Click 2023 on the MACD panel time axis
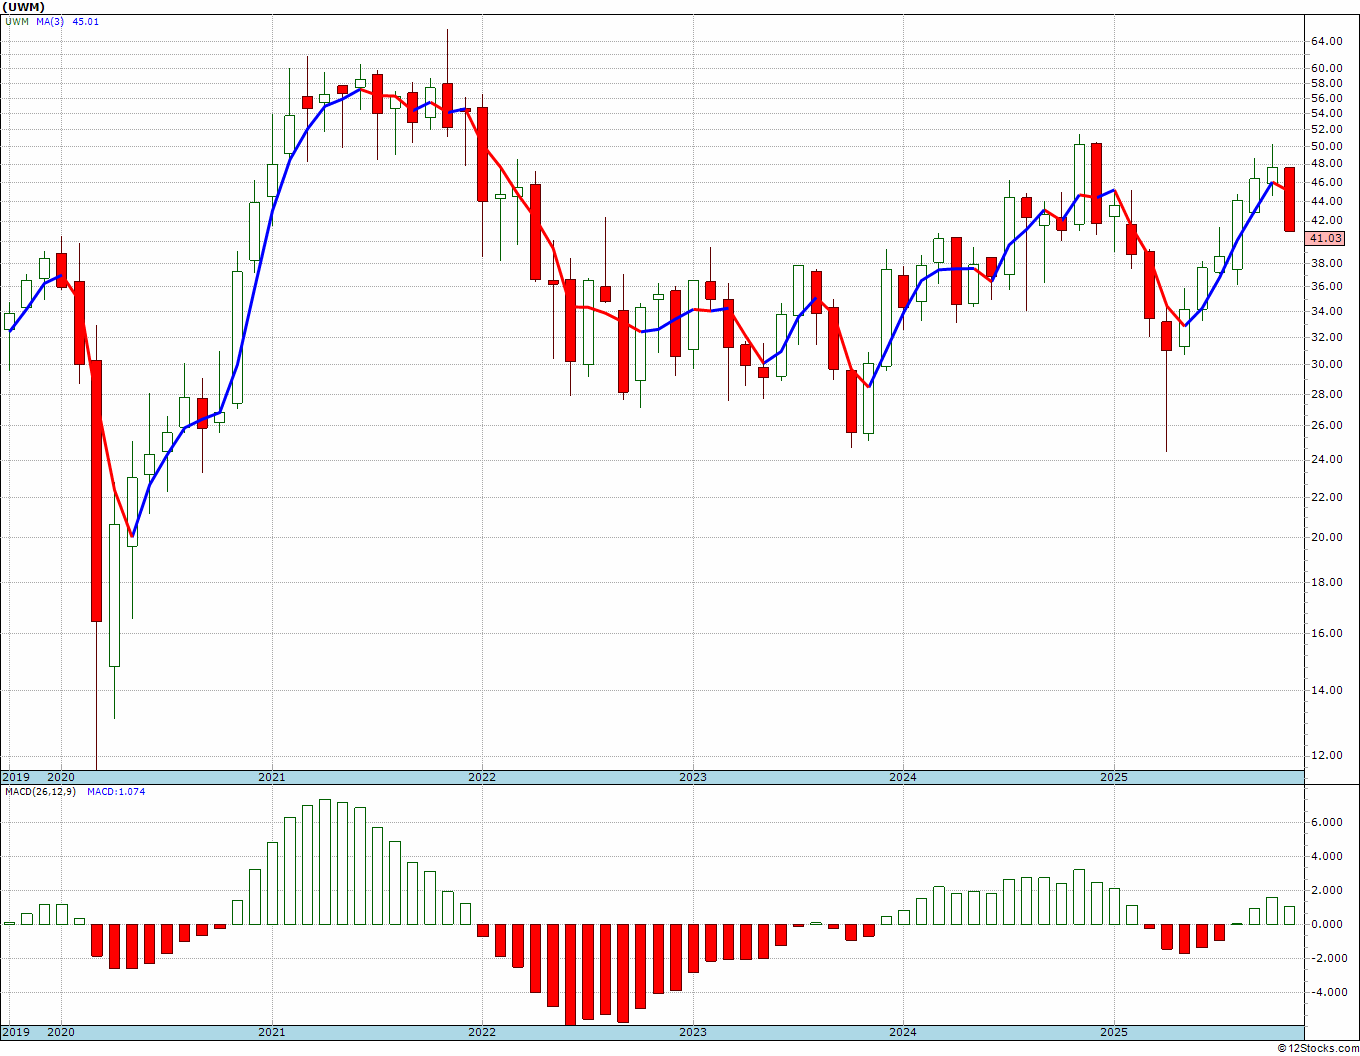 coord(692,1032)
